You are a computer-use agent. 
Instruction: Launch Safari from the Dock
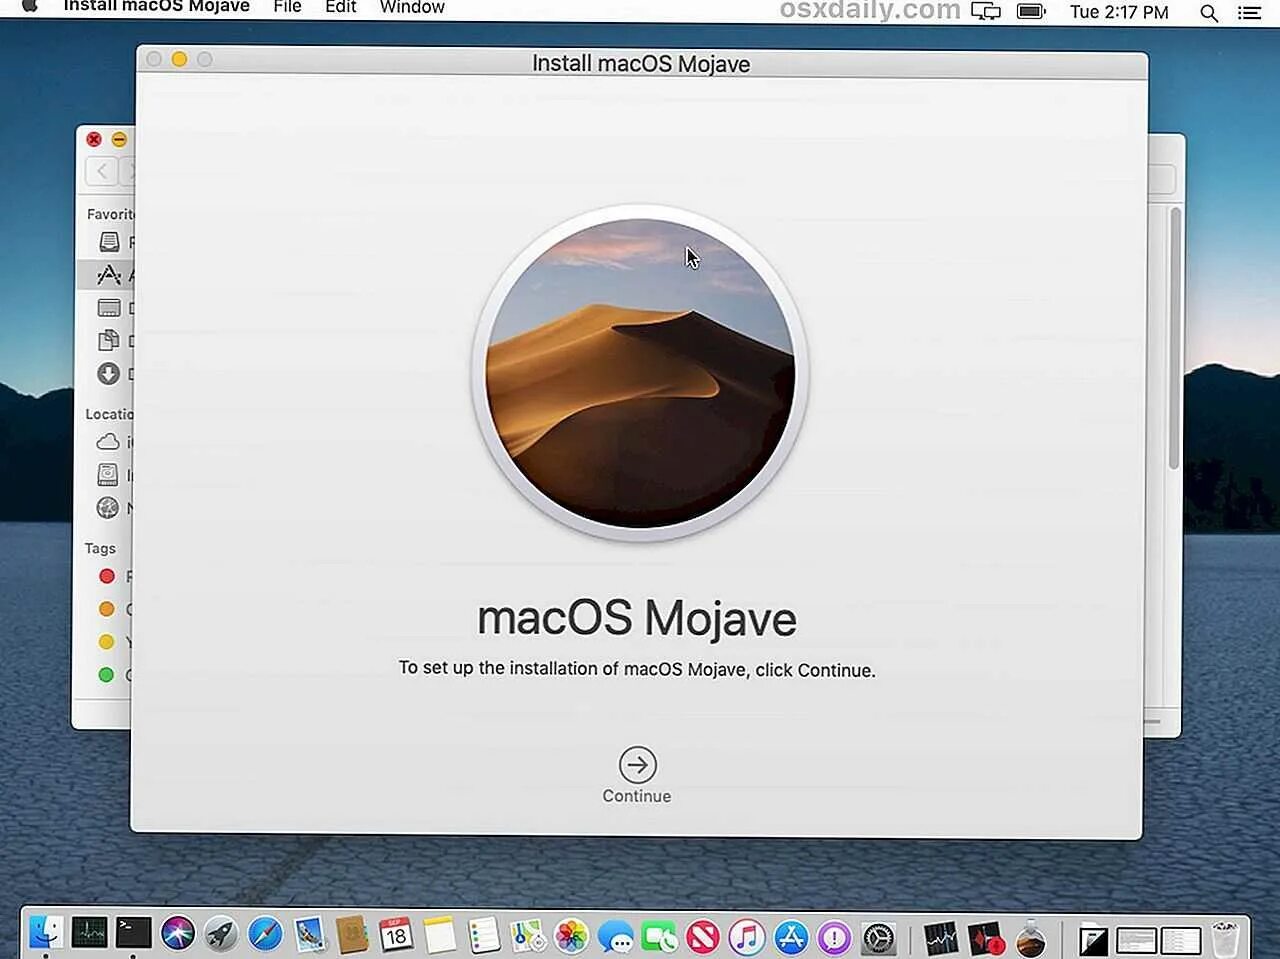(265, 935)
